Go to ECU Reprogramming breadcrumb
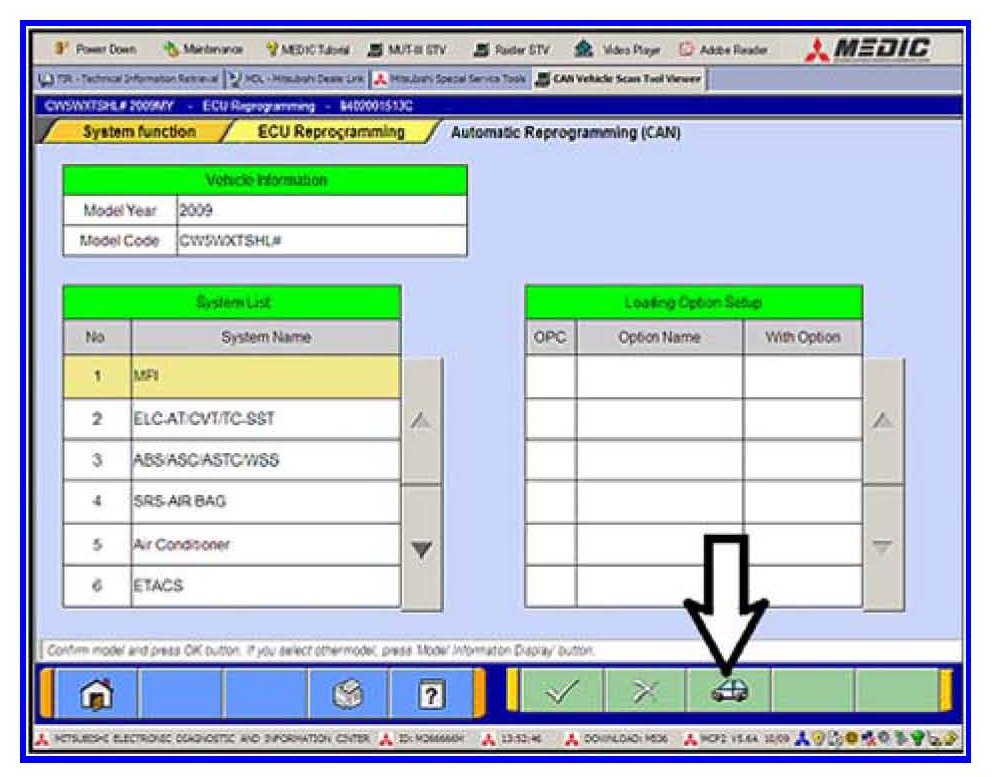The image size is (993, 777). point(330,132)
